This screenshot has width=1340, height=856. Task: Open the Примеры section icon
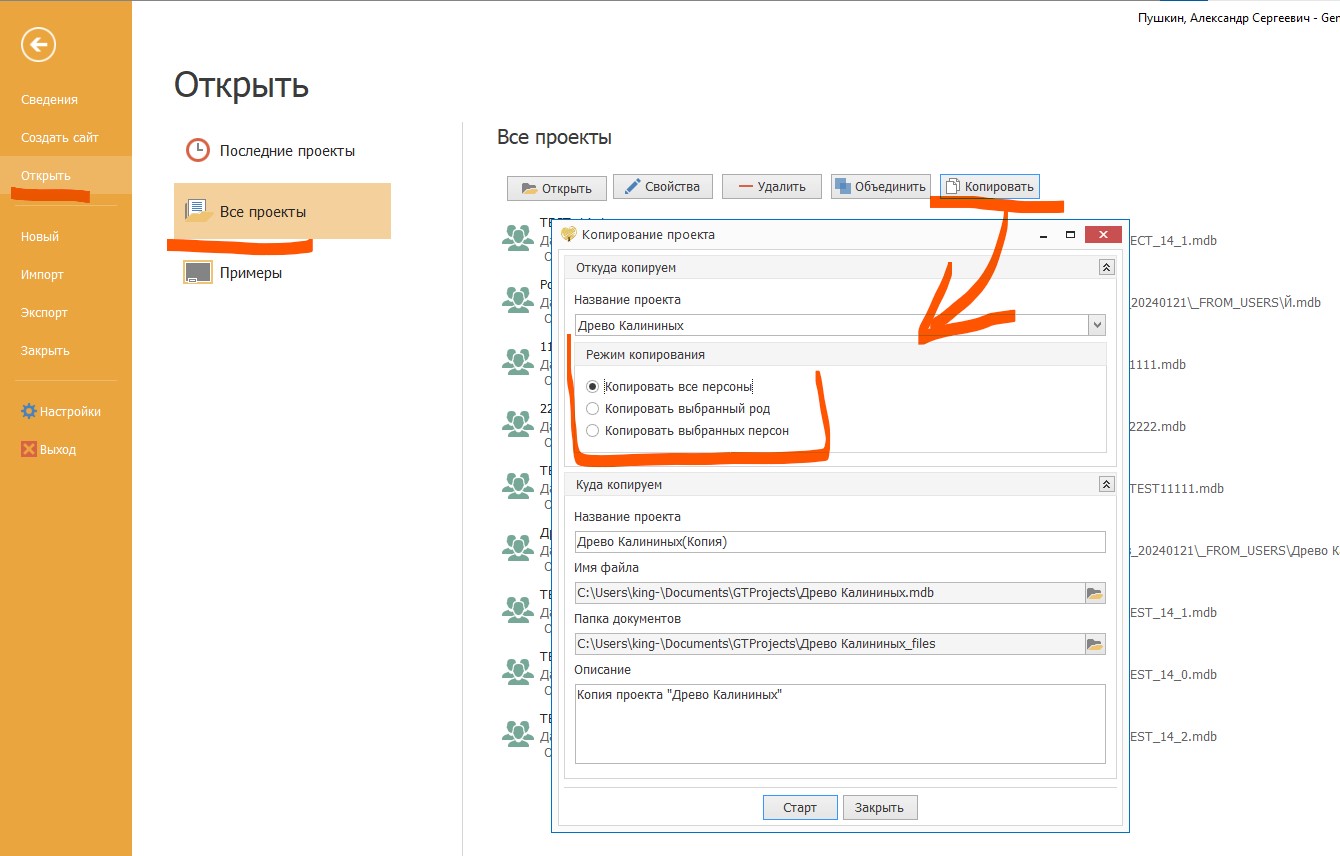(x=198, y=272)
